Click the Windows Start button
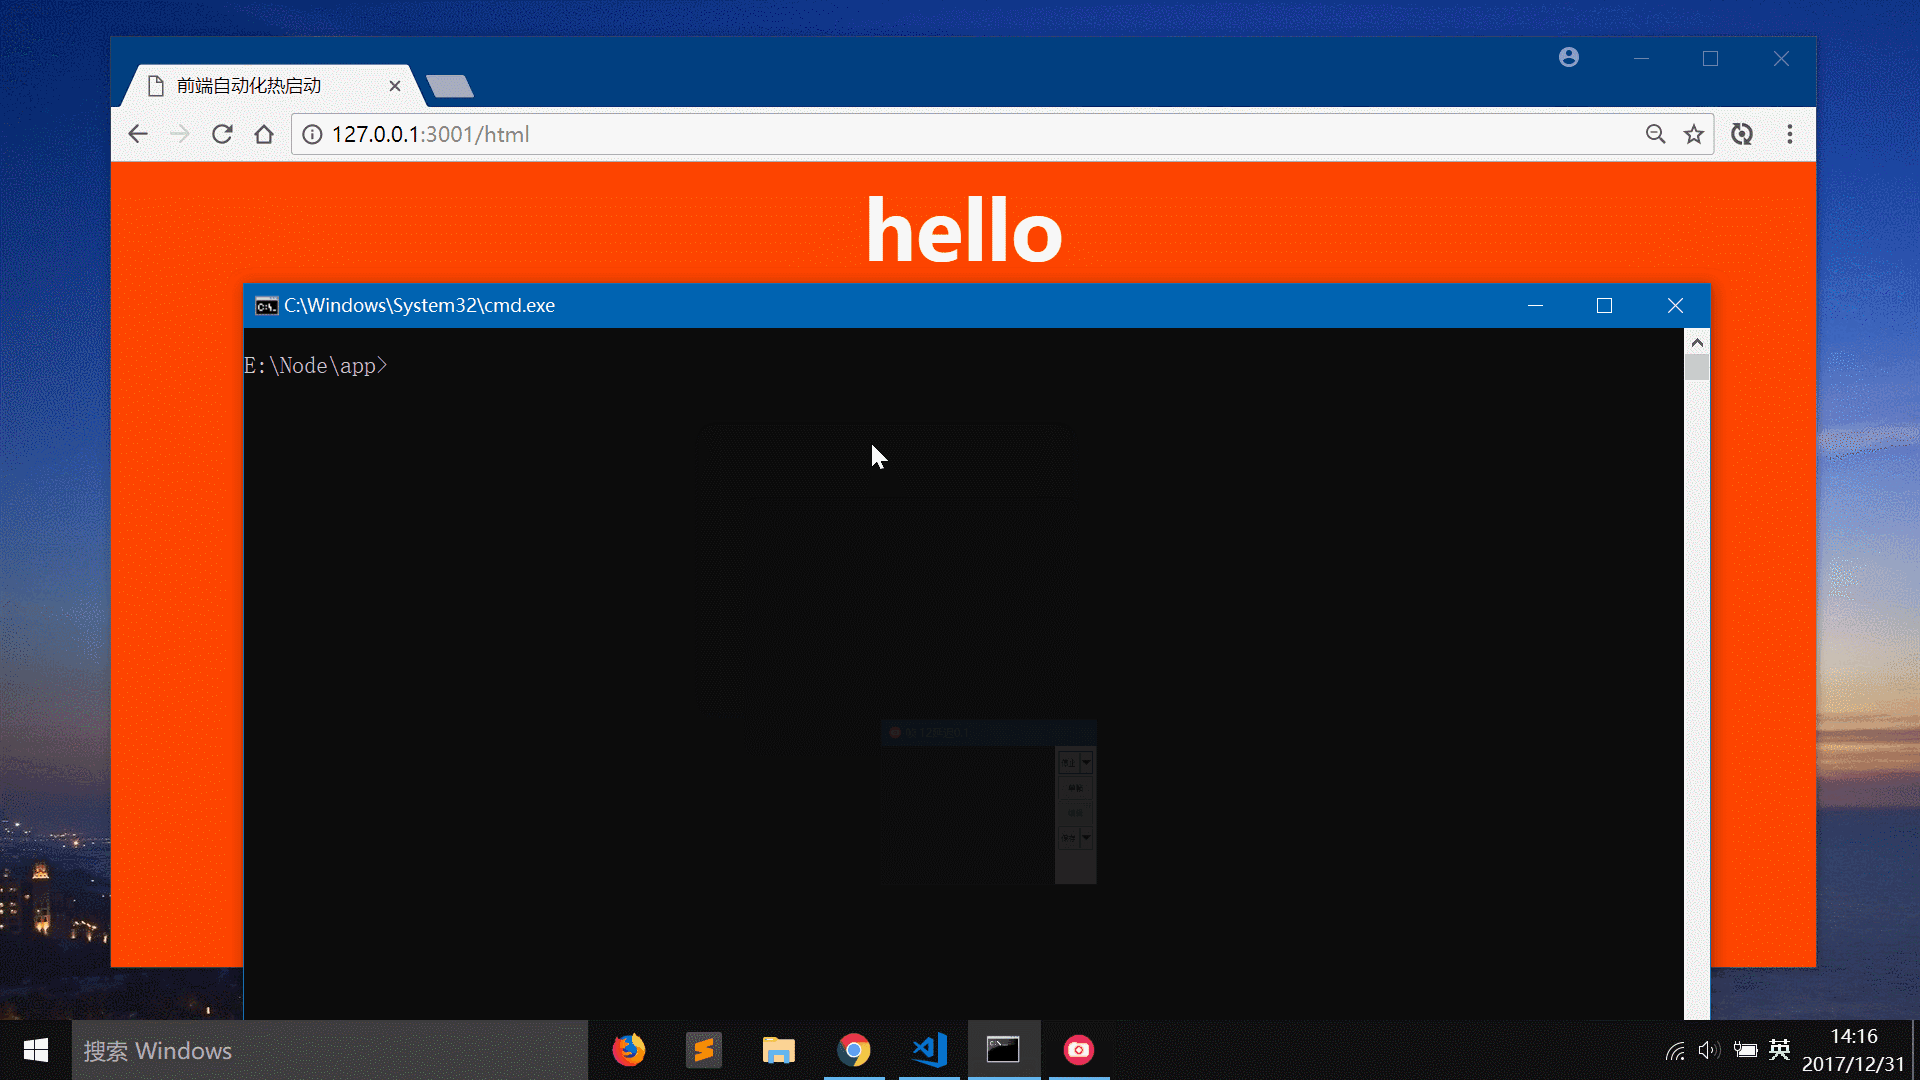Image resolution: width=1920 pixels, height=1080 pixels. [36, 1050]
